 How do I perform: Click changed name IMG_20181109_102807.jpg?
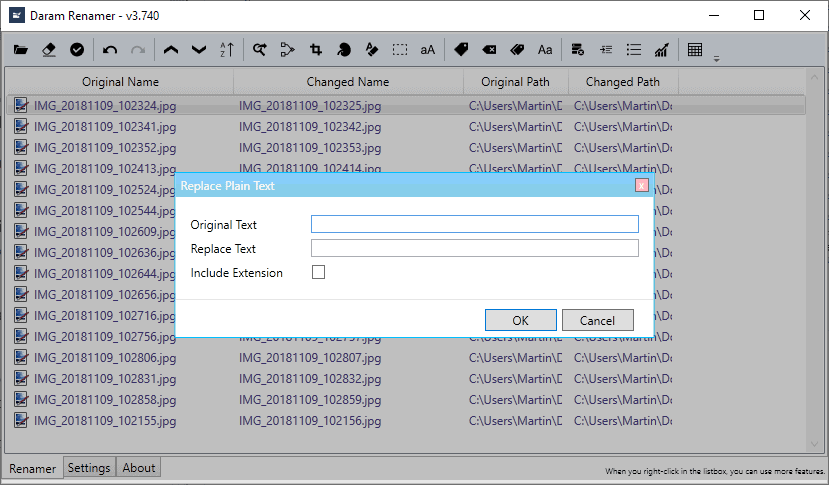click(x=310, y=358)
